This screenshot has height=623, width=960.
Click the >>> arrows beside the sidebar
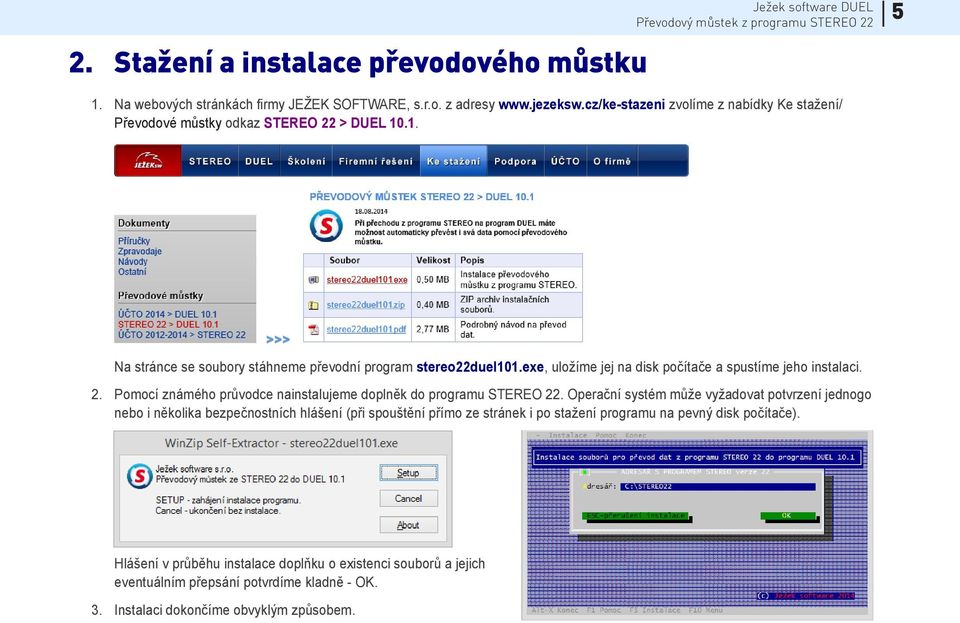[x=278, y=339]
